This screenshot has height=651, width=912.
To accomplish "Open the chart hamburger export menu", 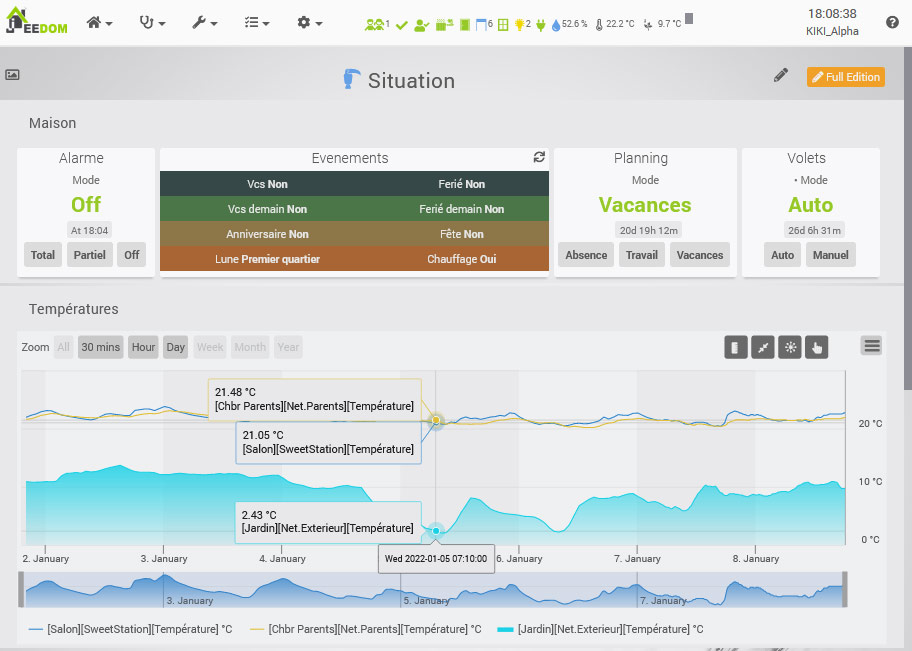I will point(872,346).
